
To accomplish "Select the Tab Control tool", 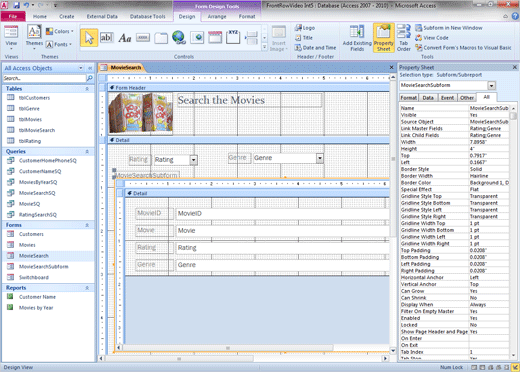I will [x=161, y=38].
